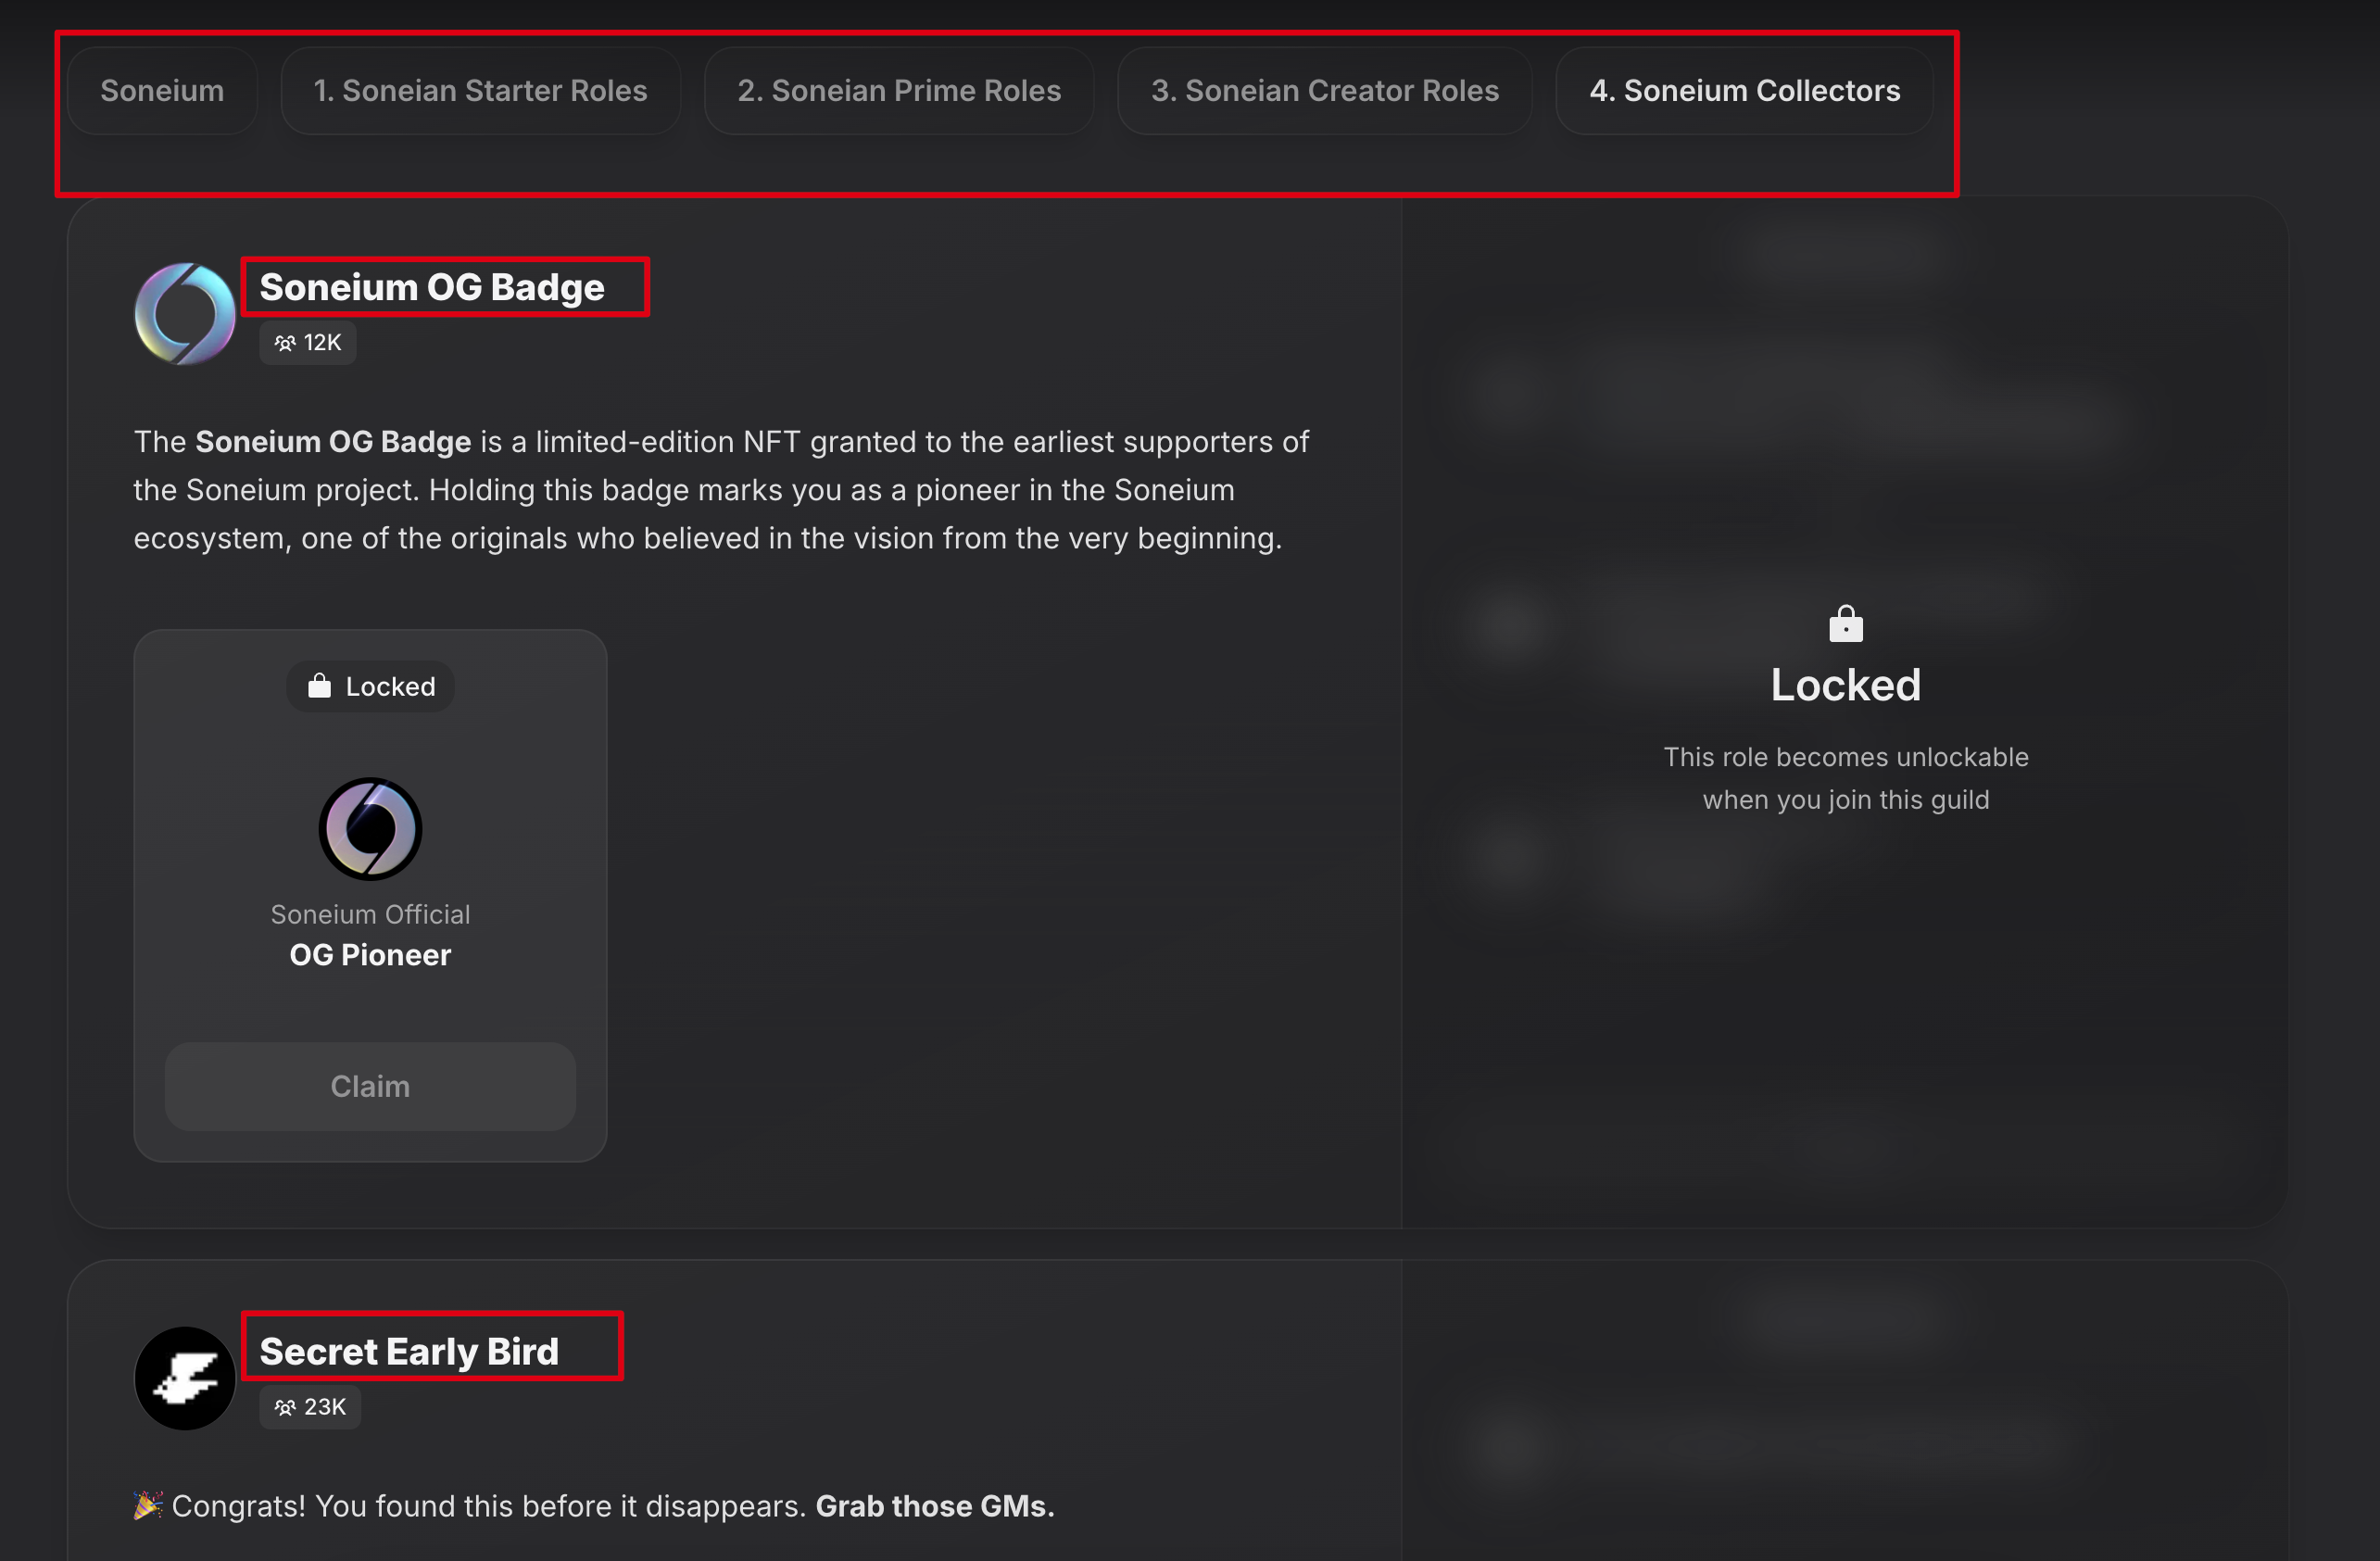
Task: Click the "Soneium Official" label
Action: point(370,915)
